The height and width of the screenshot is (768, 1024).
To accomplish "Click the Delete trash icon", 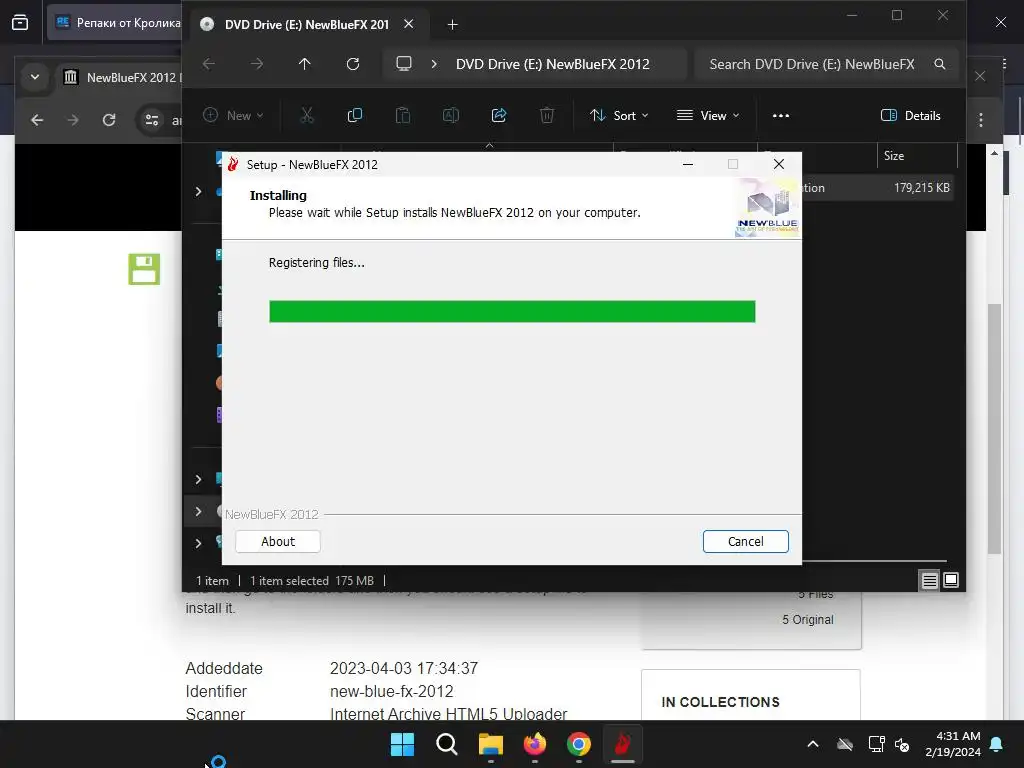I will [x=547, y=116].
